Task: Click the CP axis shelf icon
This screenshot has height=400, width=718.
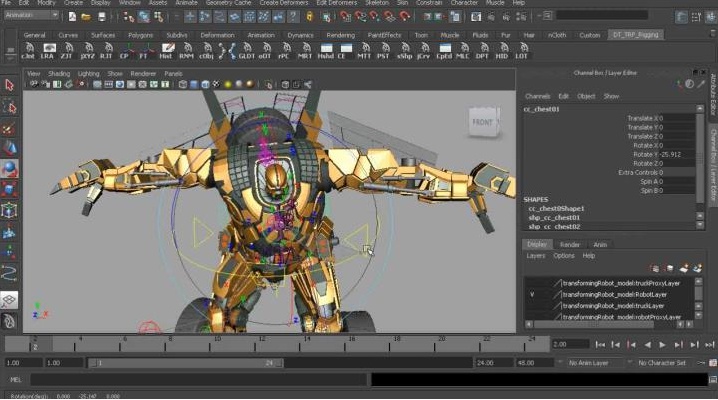Action: click(x=126, y=51)
